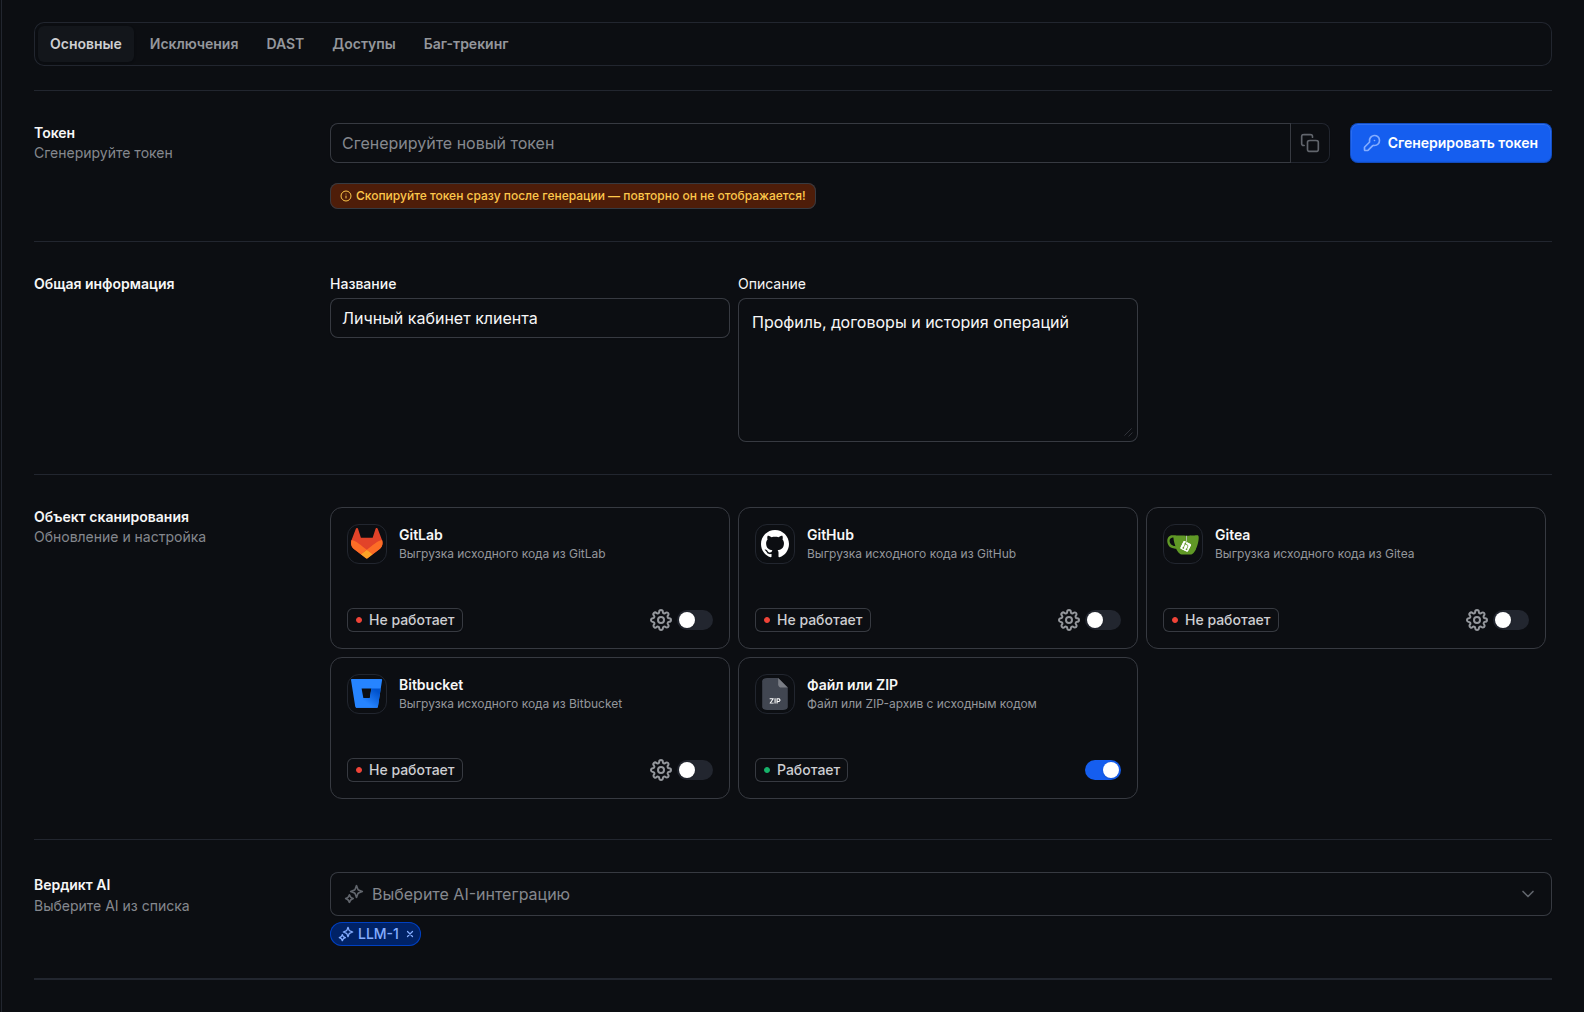Enable the GitHub integration toggle

pos(1103,620)
